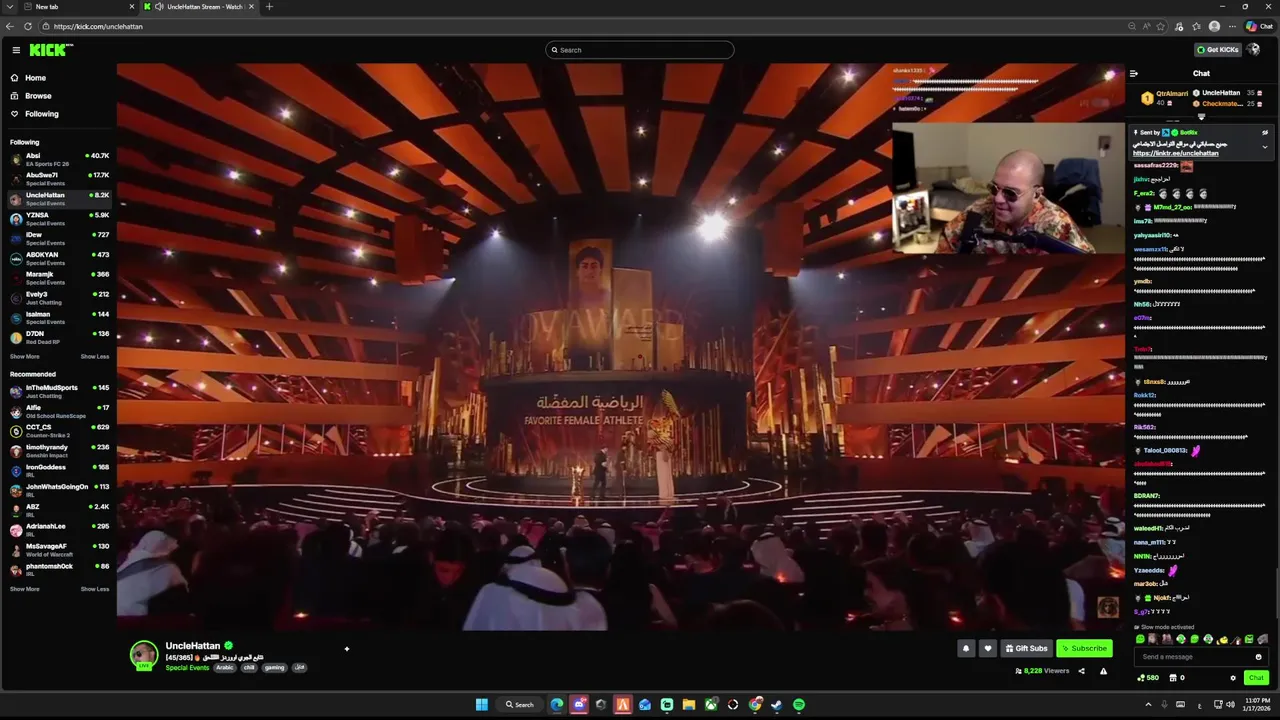Click the Kick search field
Viewport: 1280px width, 720px height.
640,50
